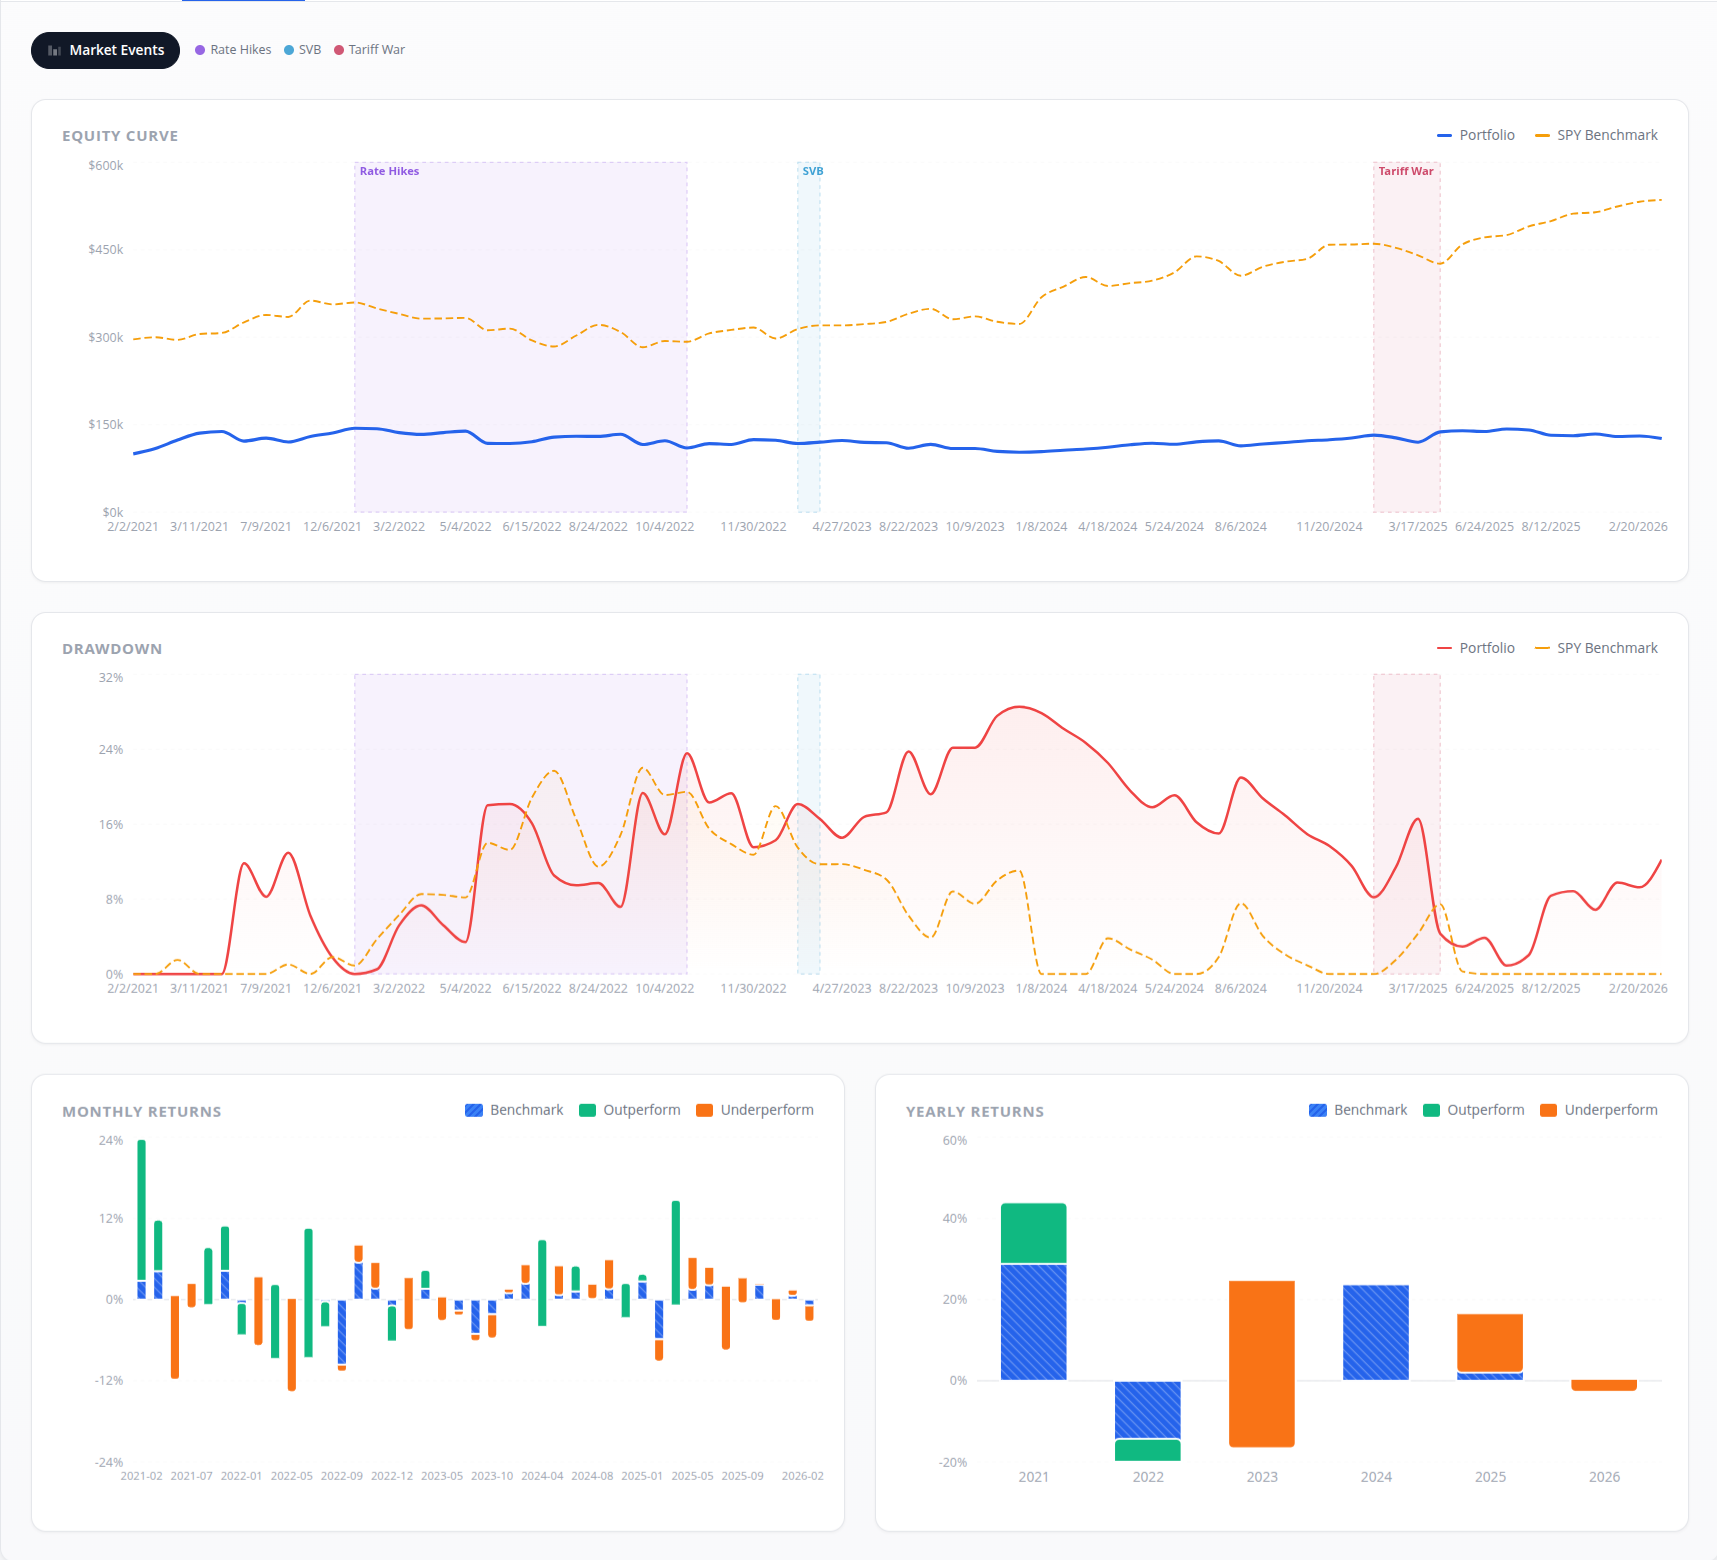Click the 2021 green outperform yearly bar
This screenshot has width=1717, height=1560.
(x=1034, y=1233)
